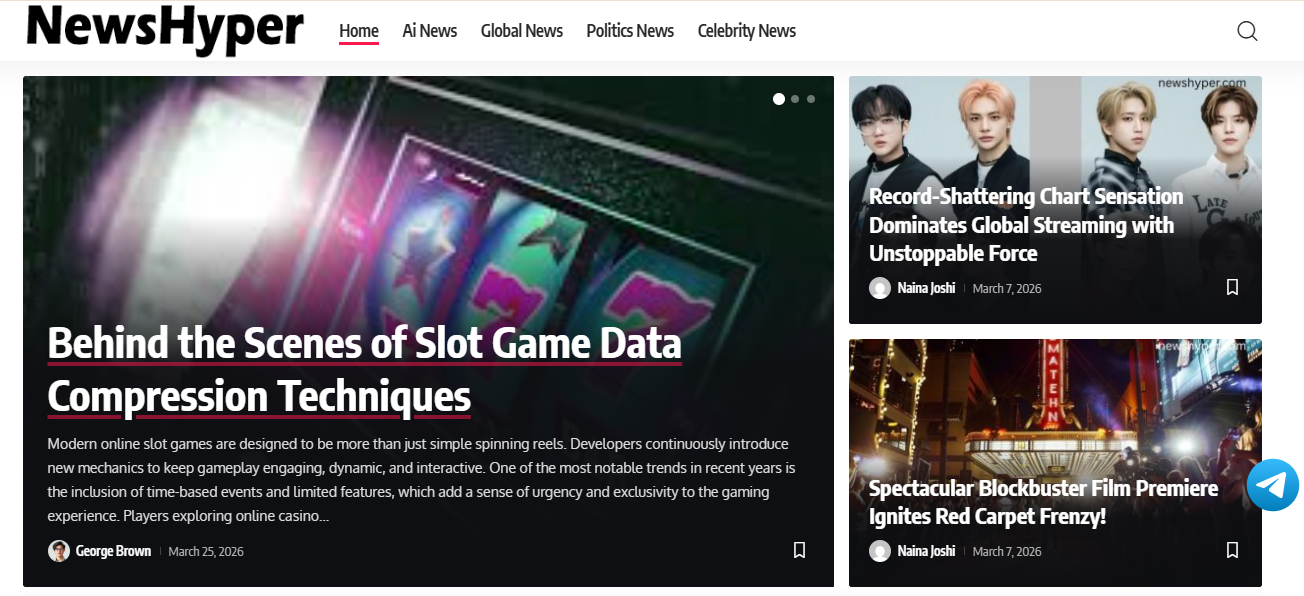Open Celebrity News menu item
Image resolution: width=1304 pixels, height=596 pixels.
[x=747, y=31]
